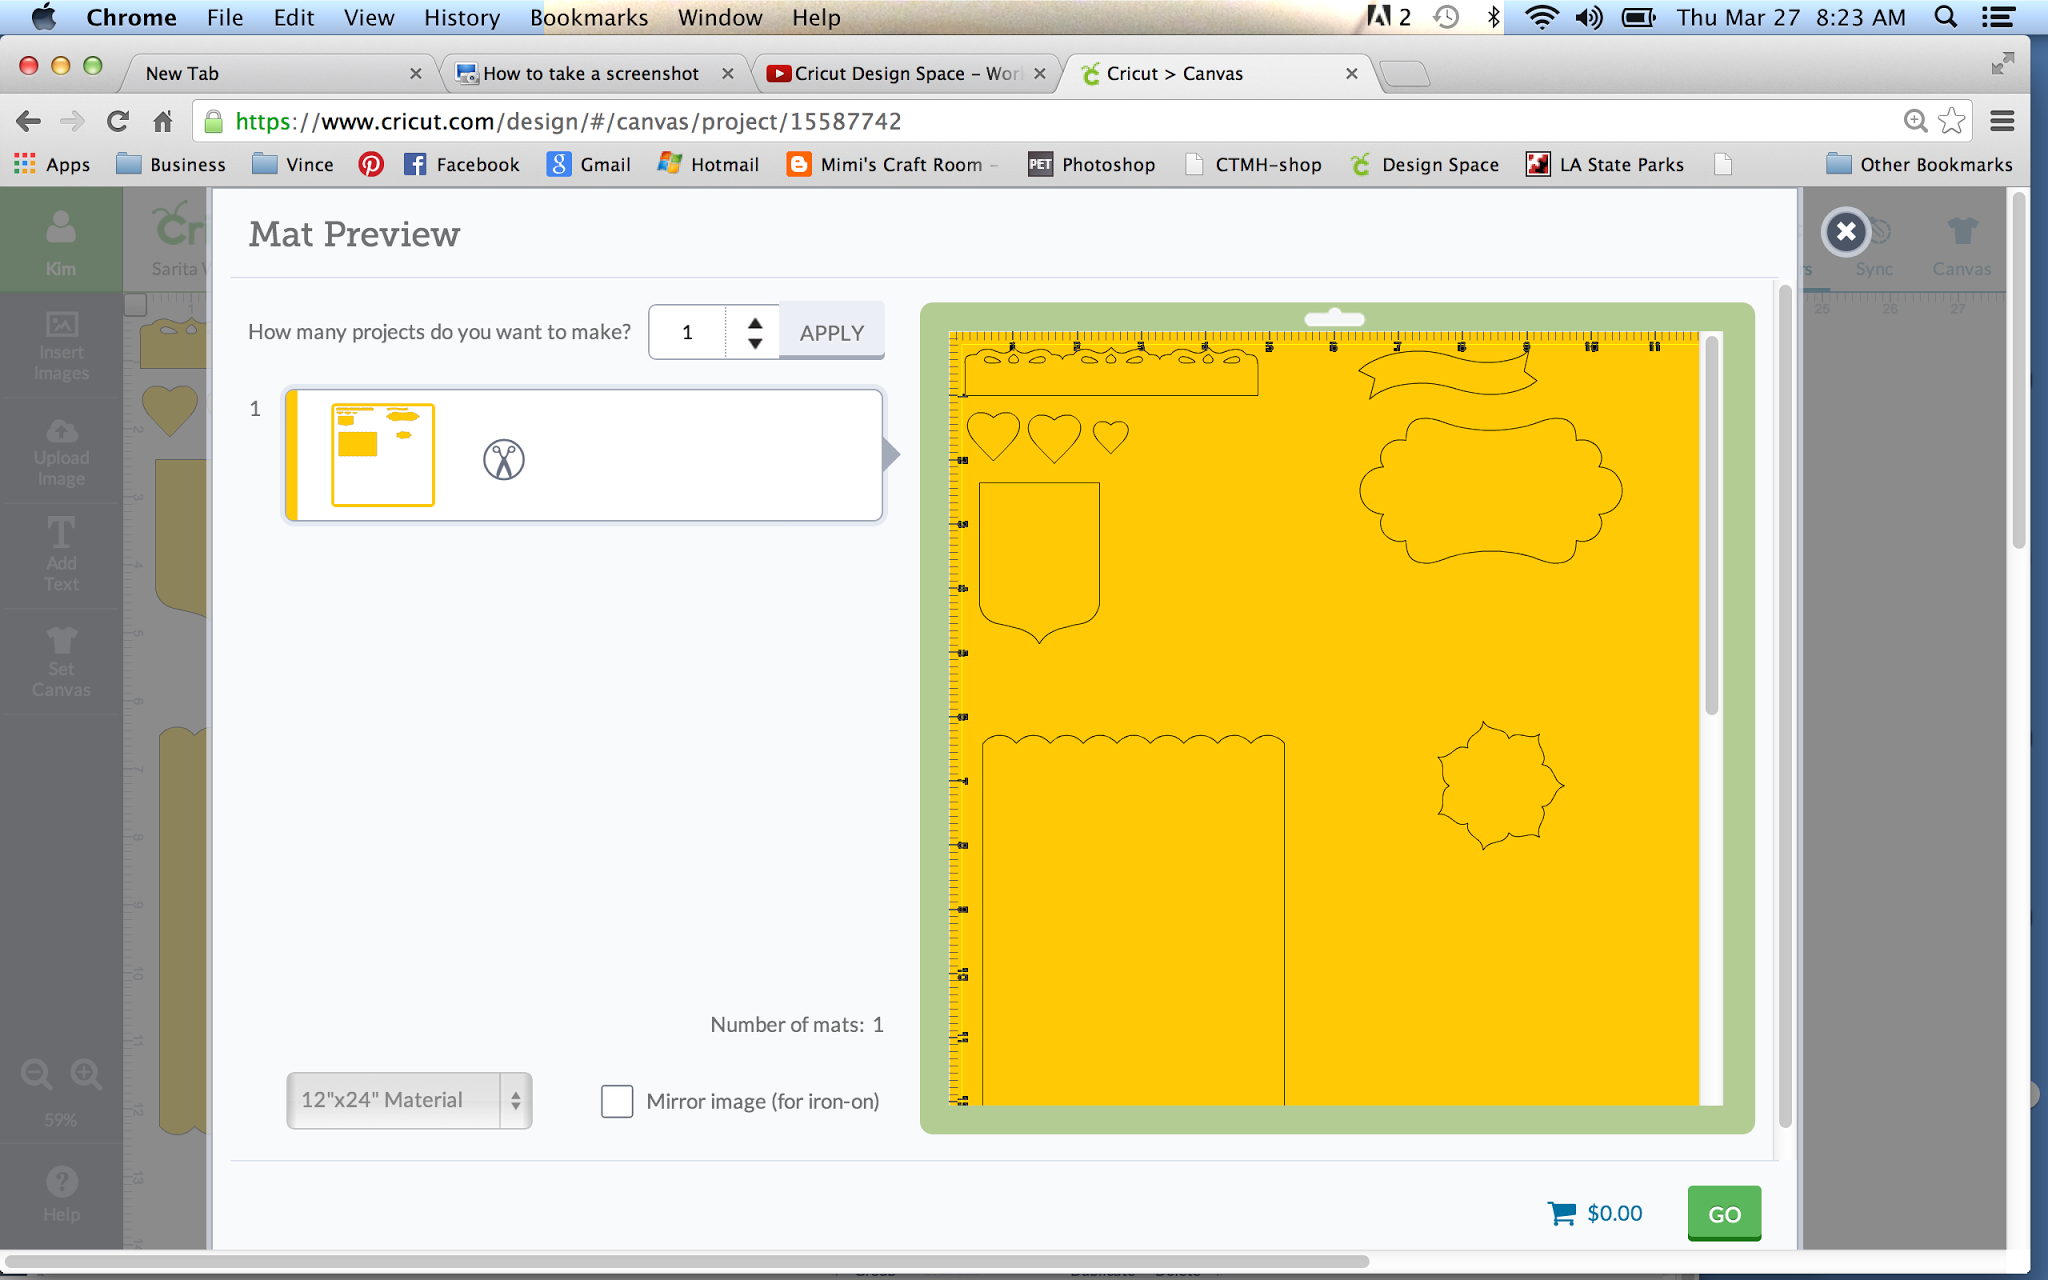Click the shopping cart icon
This screenshot has height=1280, width=2048.
(1561, 1213)
